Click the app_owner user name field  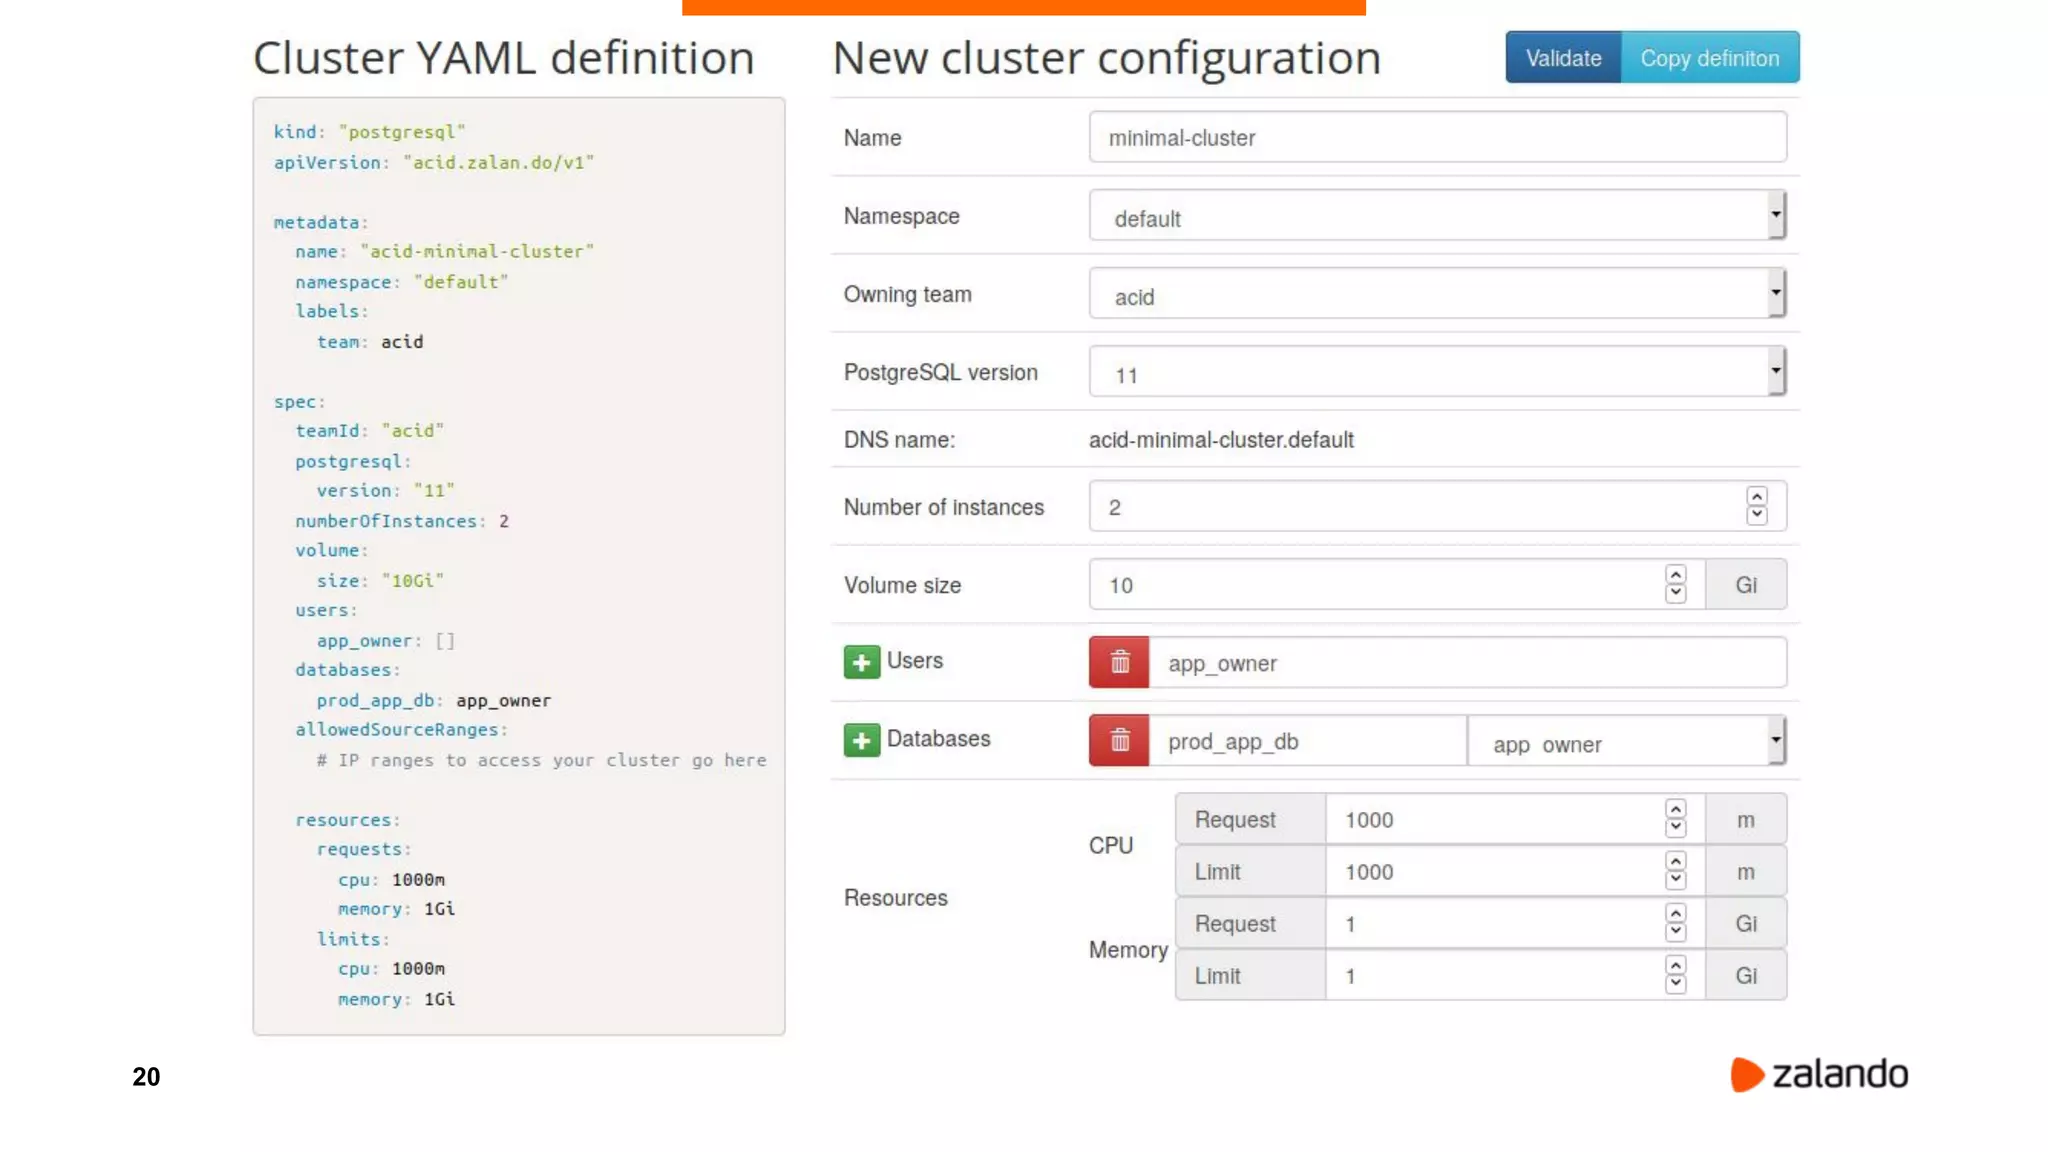pos(1466,663)
